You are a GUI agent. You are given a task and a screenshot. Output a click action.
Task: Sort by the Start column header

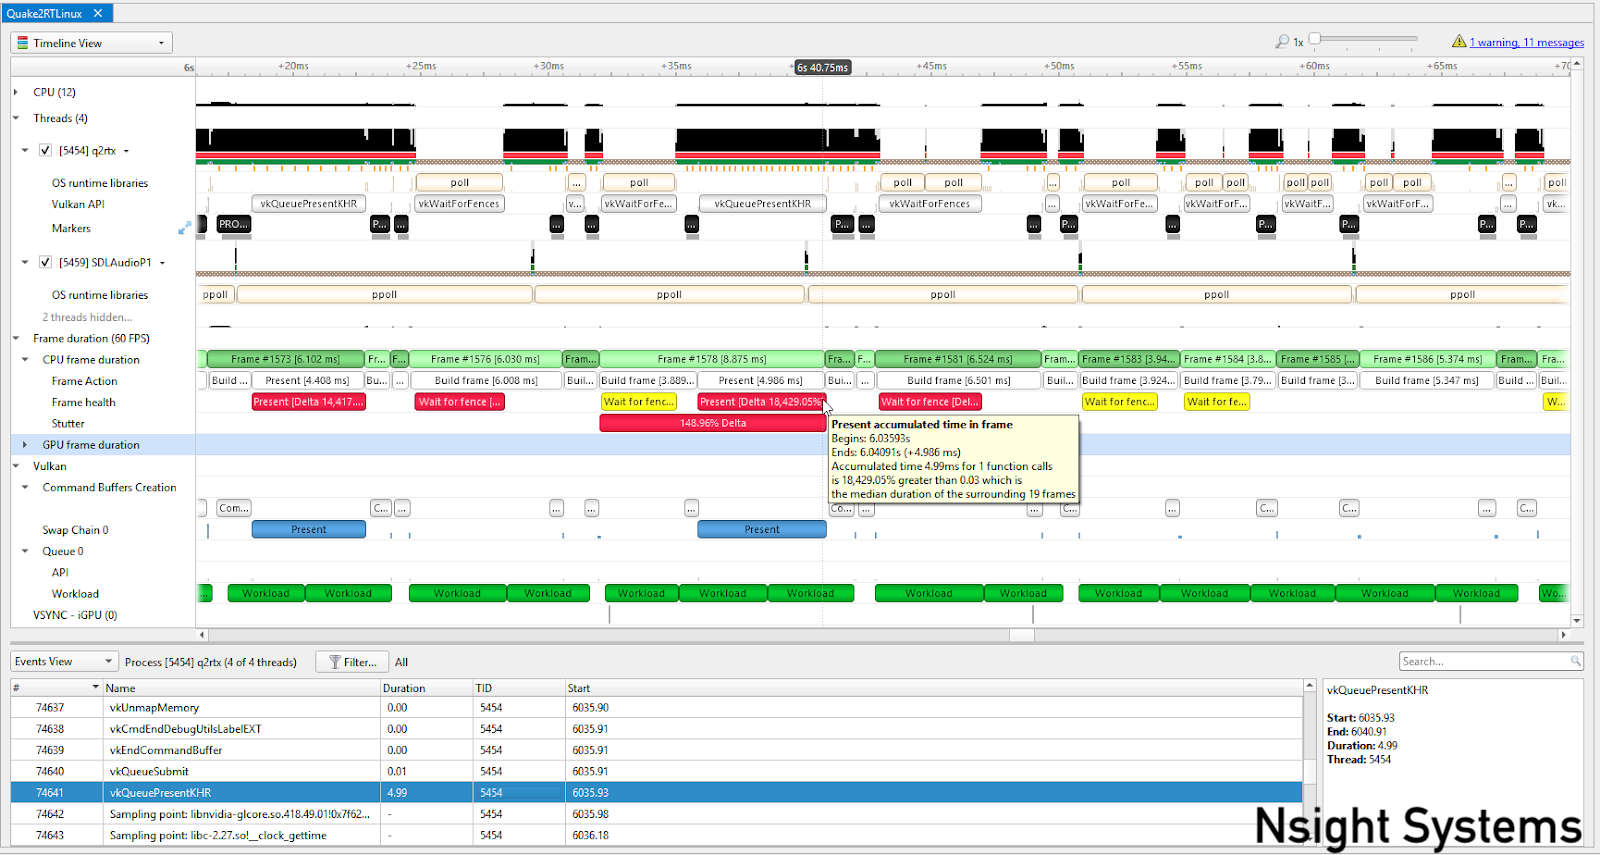(933, 688)
